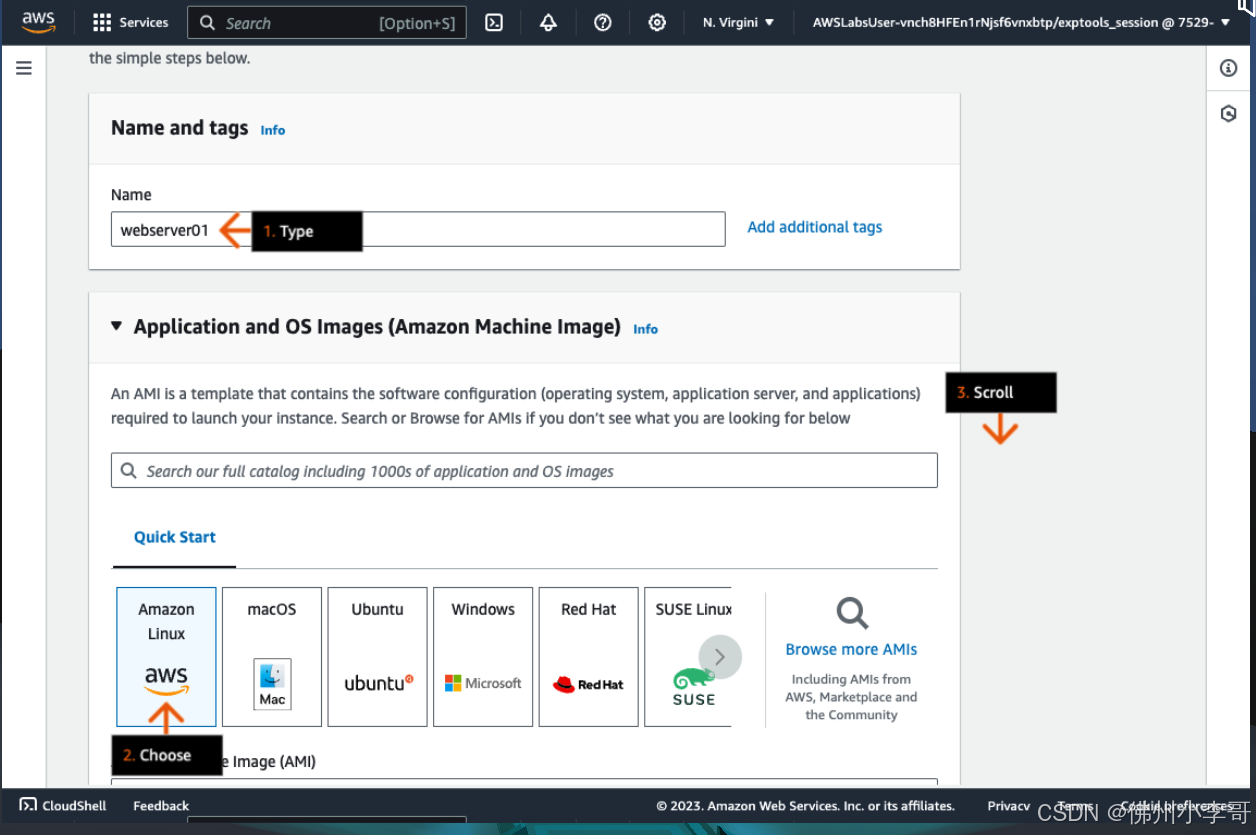Collapse Application and OS Images section
The image size is (1256, 835).
point(117,326)
